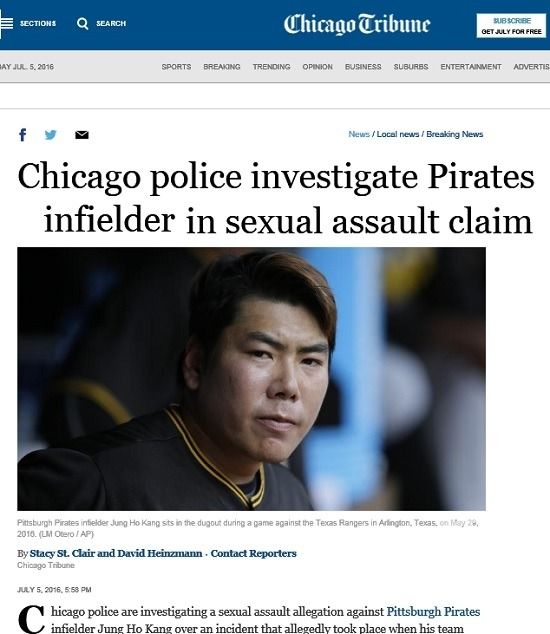Email the article using the envelope icon
This screenshot has height=634, width=550.
[x=82, y=135]
